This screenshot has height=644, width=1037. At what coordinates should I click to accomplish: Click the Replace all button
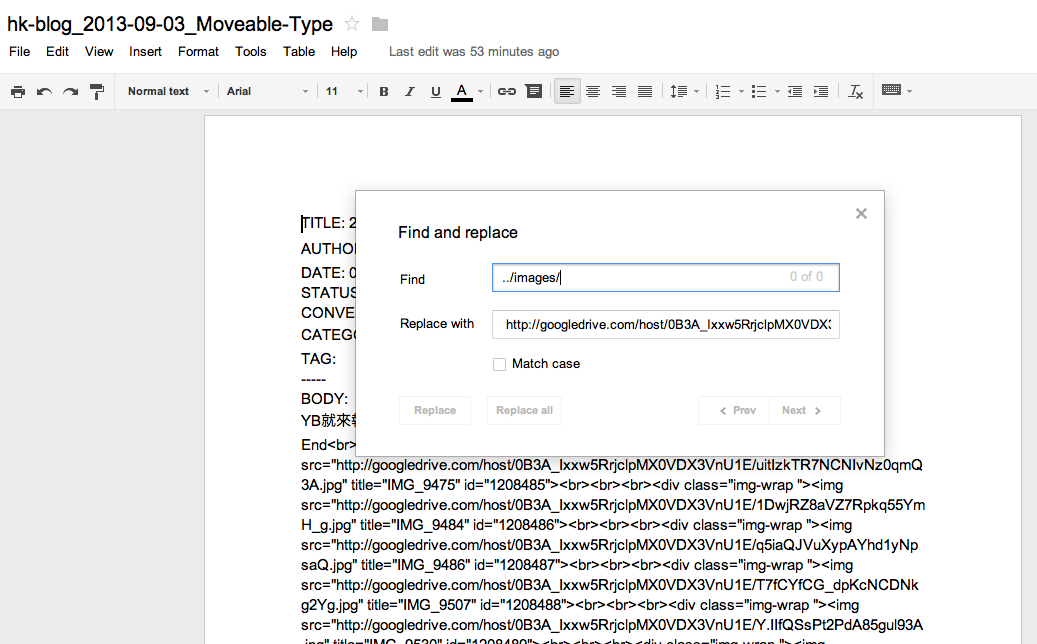click(524, 410)
